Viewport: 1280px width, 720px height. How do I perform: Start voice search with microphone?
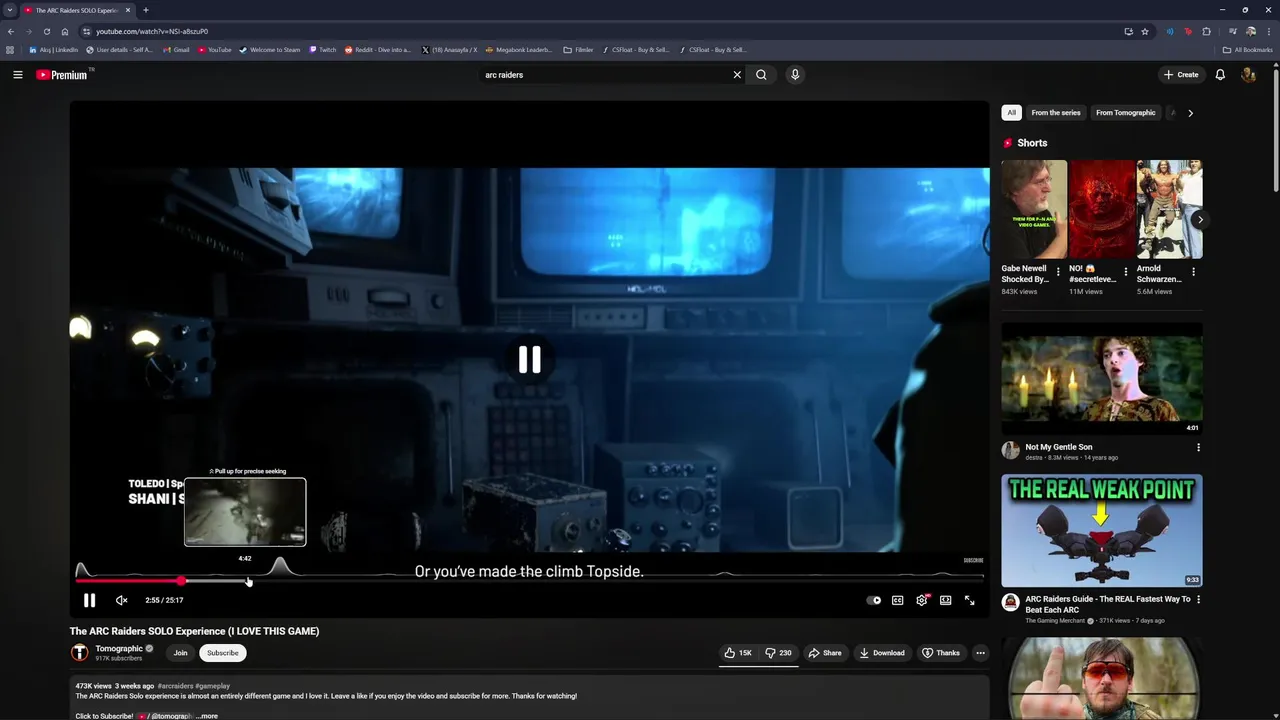[795, 75]
